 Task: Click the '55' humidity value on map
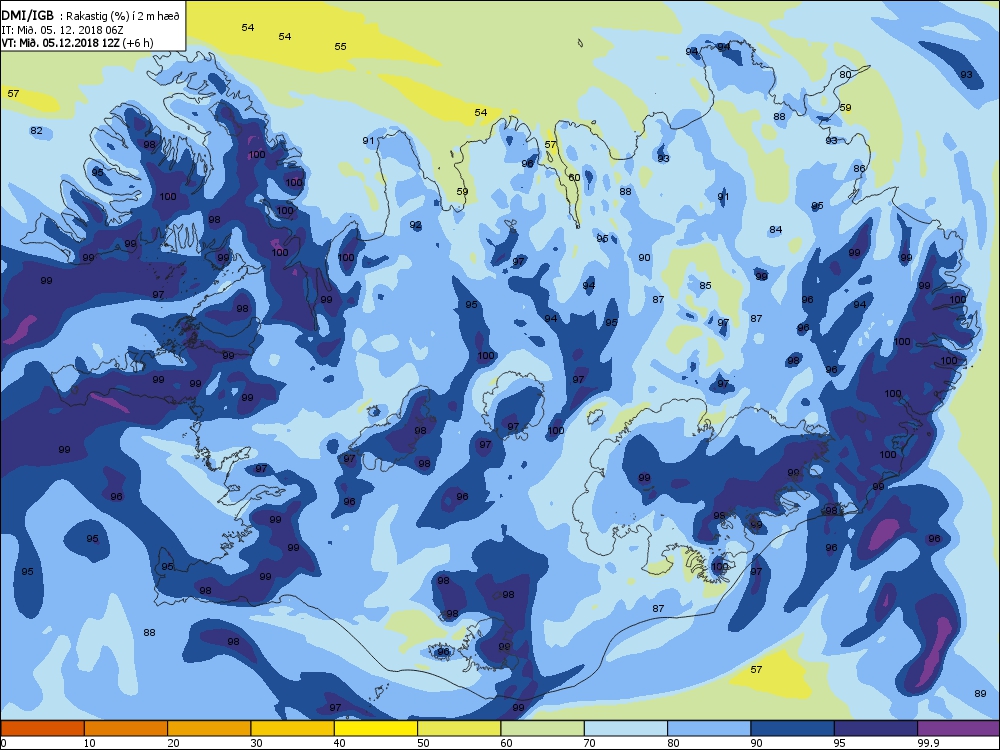click(x=341, y=47)
